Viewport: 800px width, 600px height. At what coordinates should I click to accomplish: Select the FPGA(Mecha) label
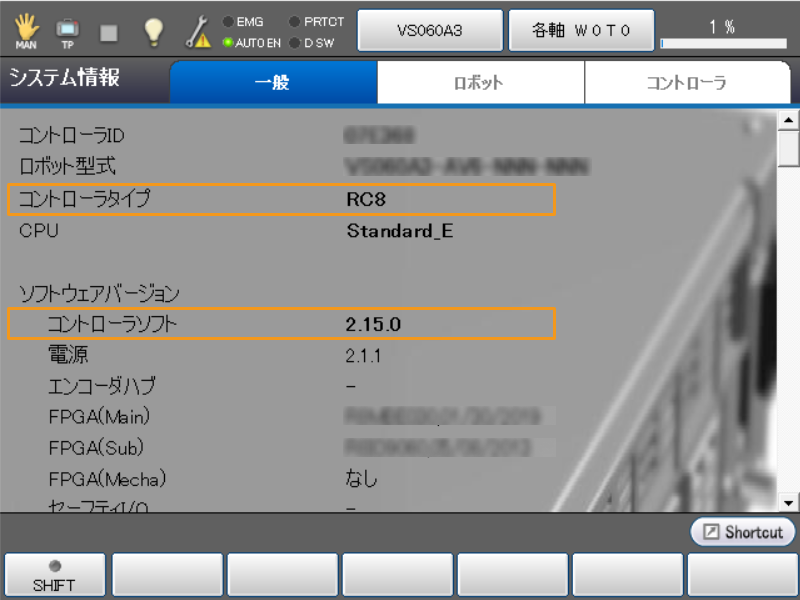[107, 479]
